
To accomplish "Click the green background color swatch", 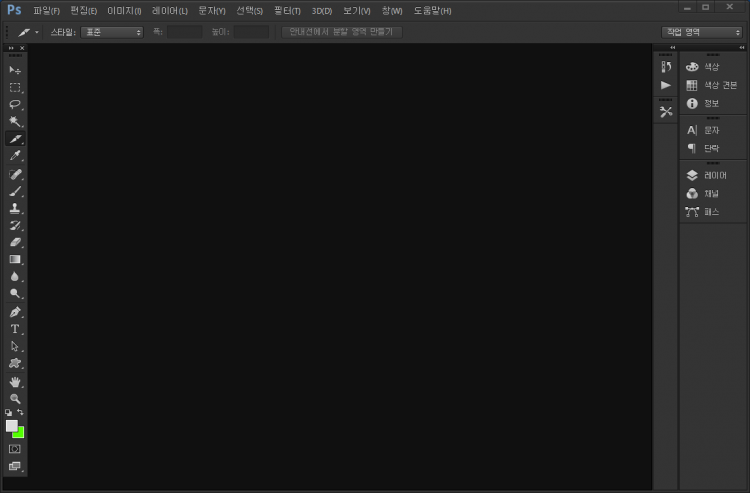I will pyautogui.click(x=21, y=433).
